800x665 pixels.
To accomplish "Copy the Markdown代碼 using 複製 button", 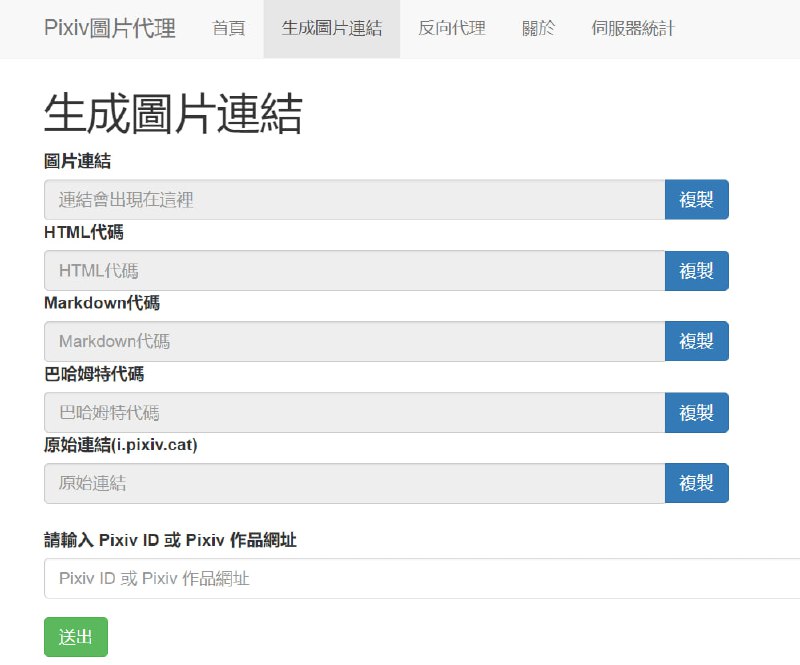I will point(696,341).
